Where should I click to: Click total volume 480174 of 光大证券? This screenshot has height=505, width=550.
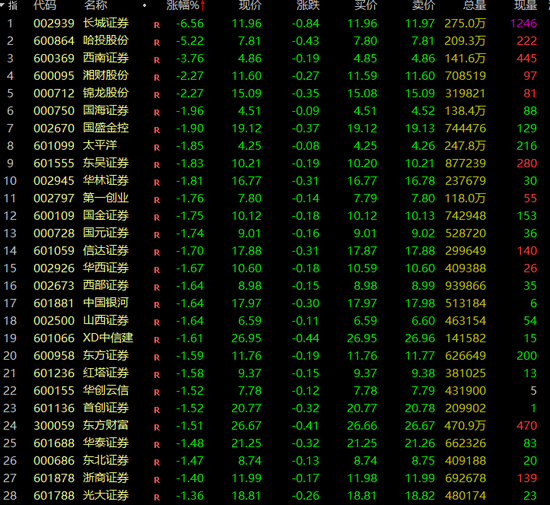465,496
